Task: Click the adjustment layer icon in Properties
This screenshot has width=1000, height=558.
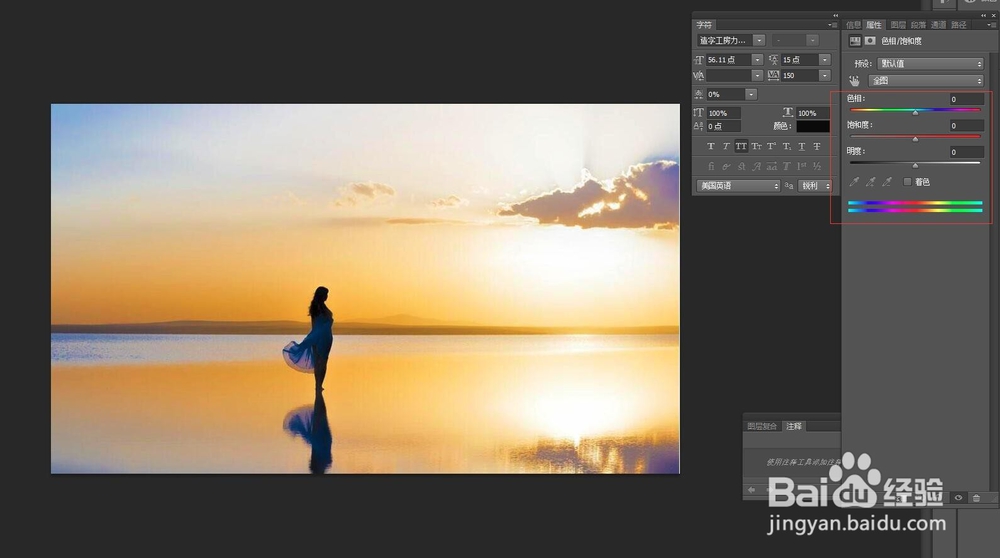Action: point(855,41)
